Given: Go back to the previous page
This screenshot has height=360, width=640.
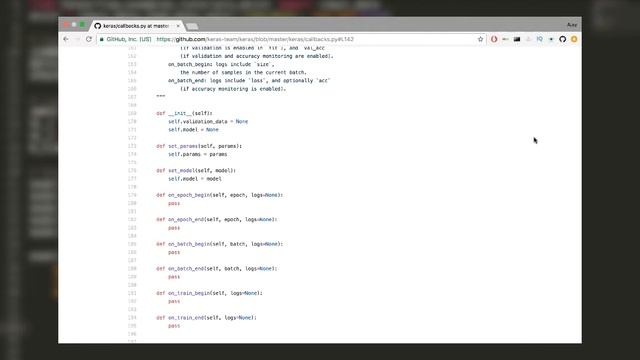Looking at the screenshot, I should point(66,39).
